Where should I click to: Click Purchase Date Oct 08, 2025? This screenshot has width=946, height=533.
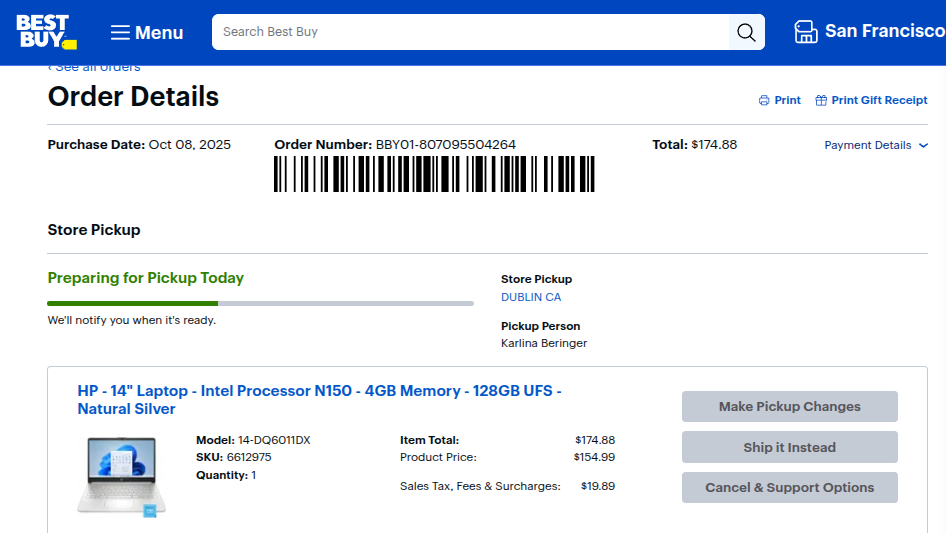139,145
